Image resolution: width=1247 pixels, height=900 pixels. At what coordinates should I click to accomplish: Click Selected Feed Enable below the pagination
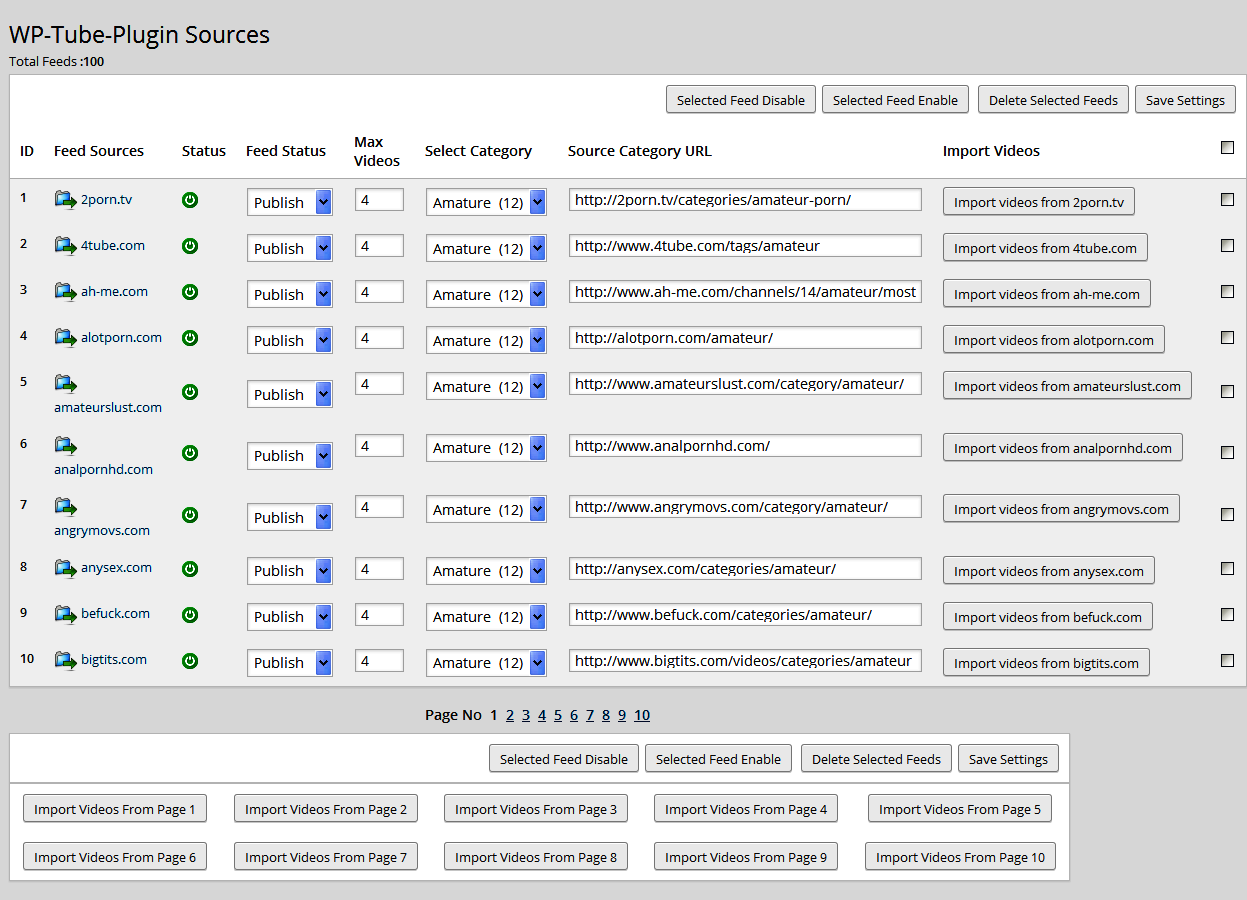(718, 759)
